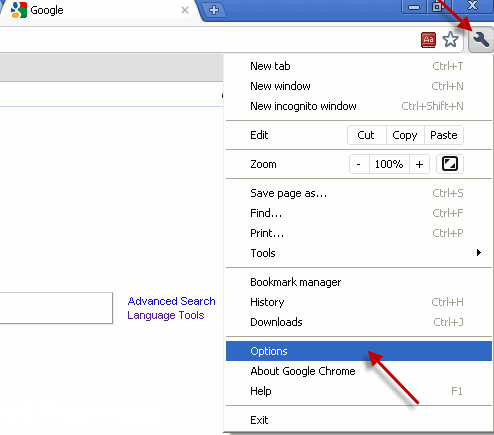Open a new tab with plus button
The height and width of the screenshot is (435, 494).
point(214,10)
